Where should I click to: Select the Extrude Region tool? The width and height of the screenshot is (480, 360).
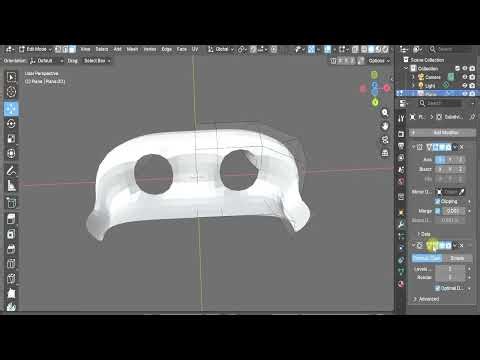click(x=11, y=219)
